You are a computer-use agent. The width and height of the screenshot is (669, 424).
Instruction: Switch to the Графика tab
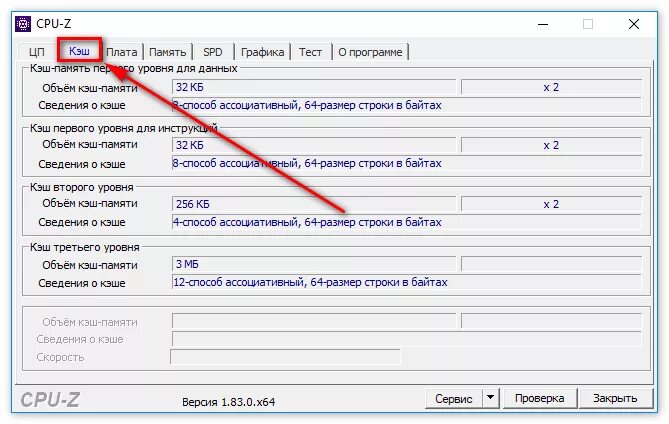(262, 52)
